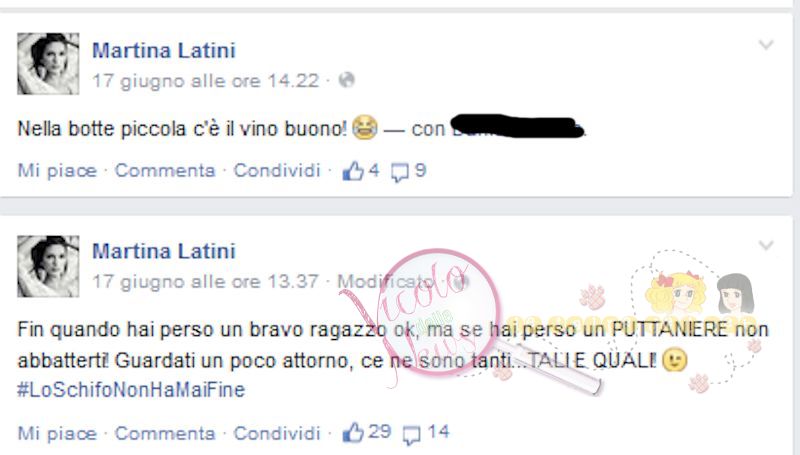Click winking emoji in the second post
800x455 pixels.
(674, 360)
